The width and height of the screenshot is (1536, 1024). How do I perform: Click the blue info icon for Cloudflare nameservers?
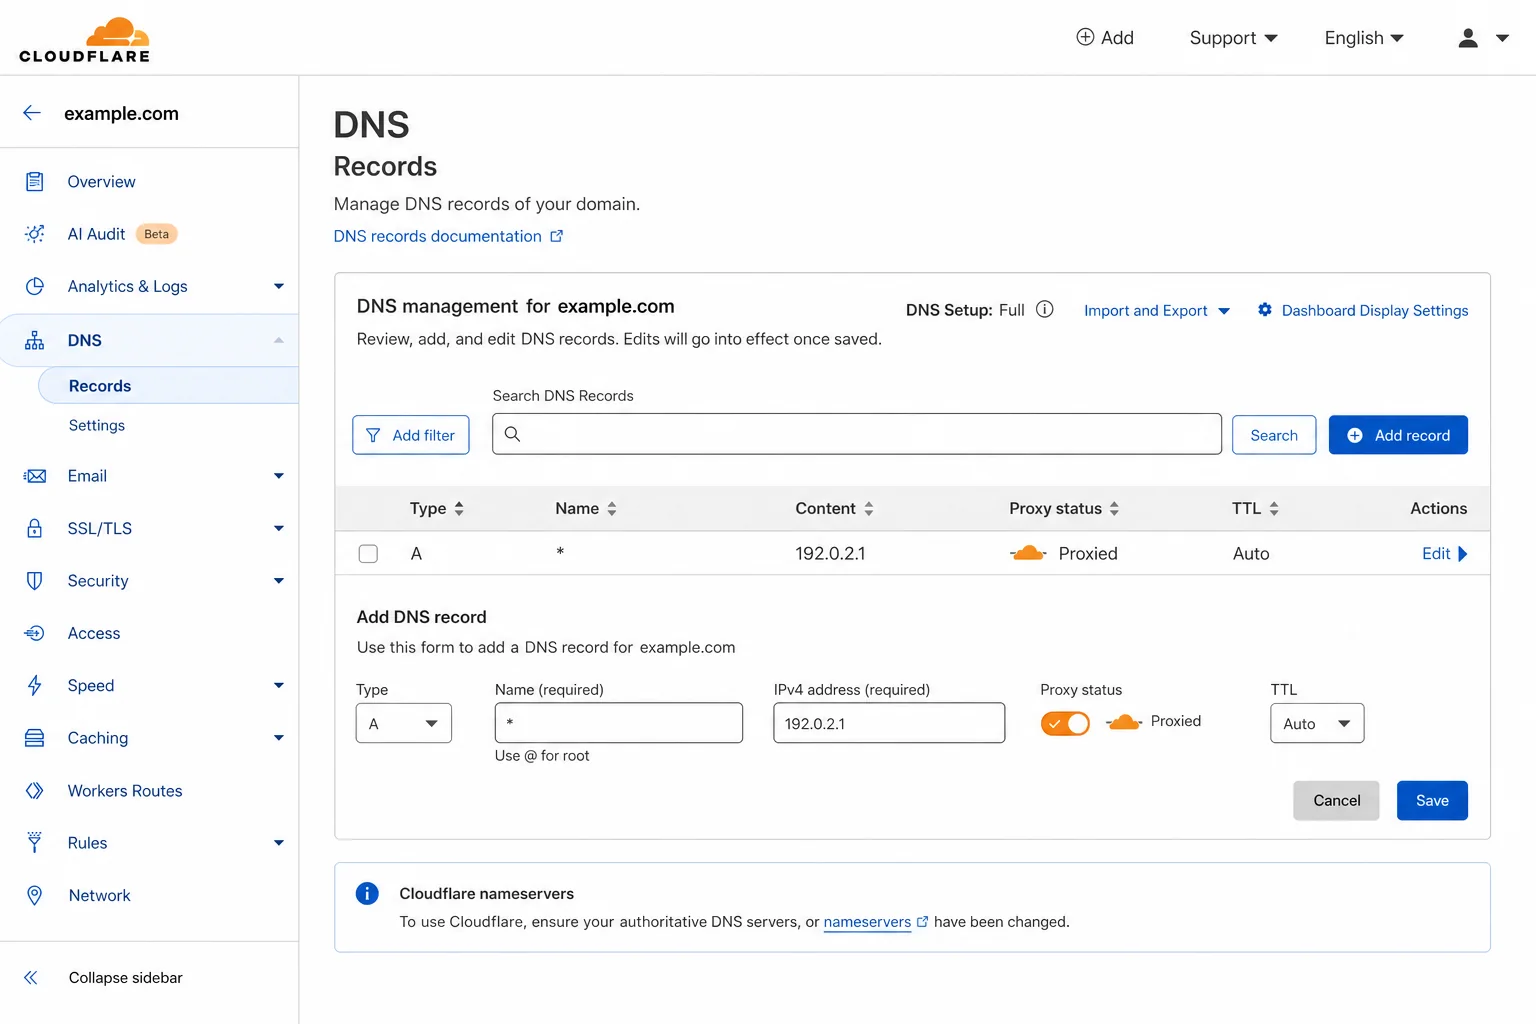pos(367,893)
